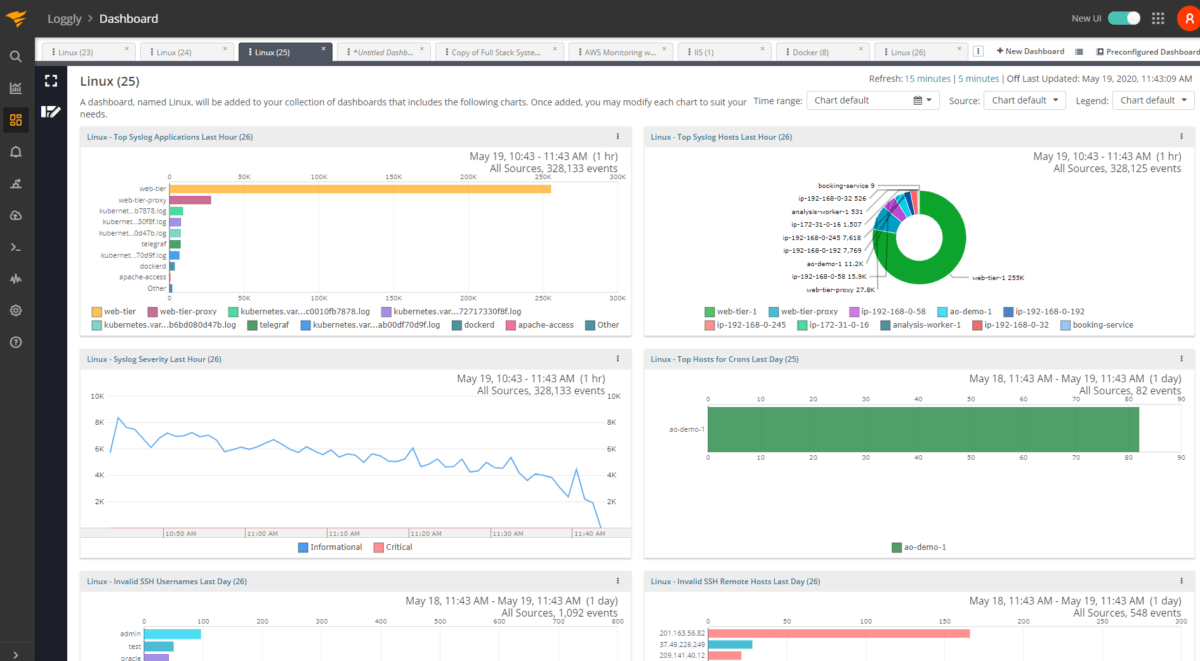Open Alerts via the bell icon

pyautogui.click(x=15, y=151)
